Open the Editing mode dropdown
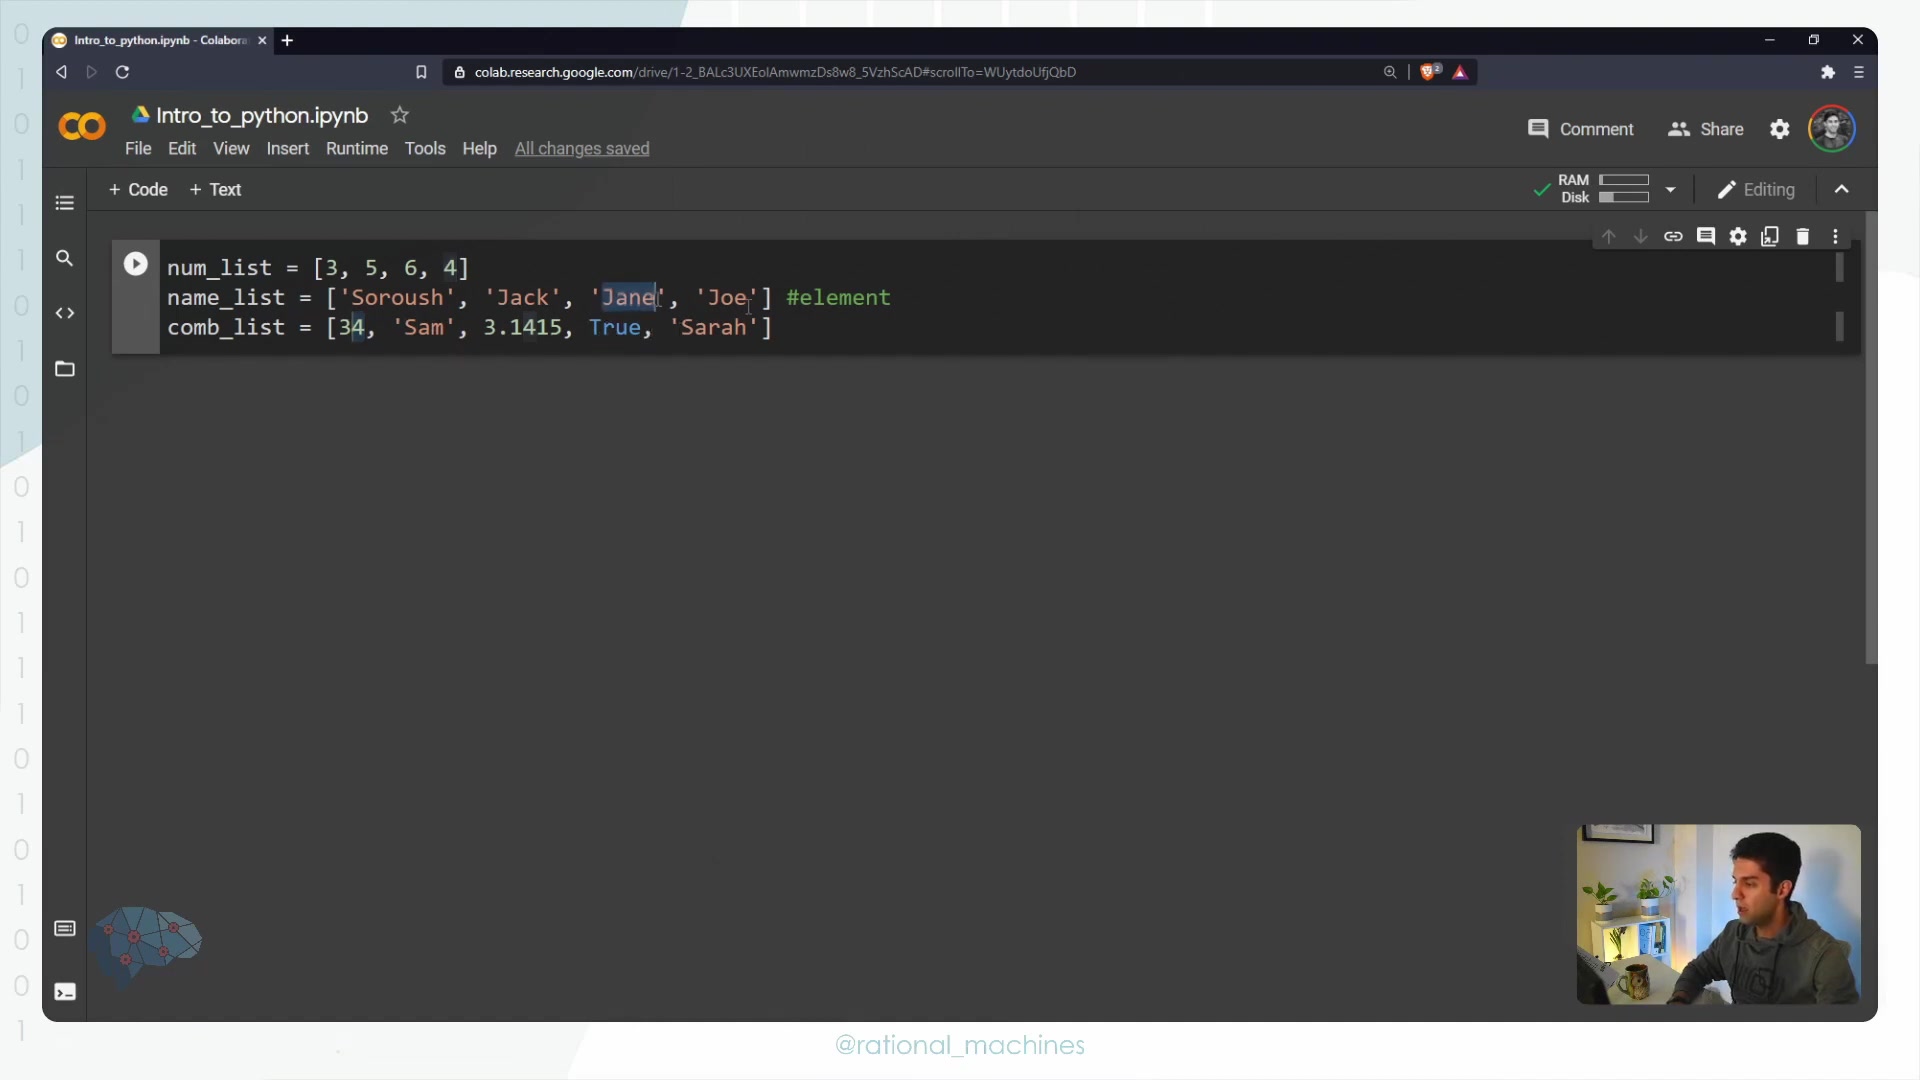This screenshot has height=1080, width=1920. tap(1756, 190)
